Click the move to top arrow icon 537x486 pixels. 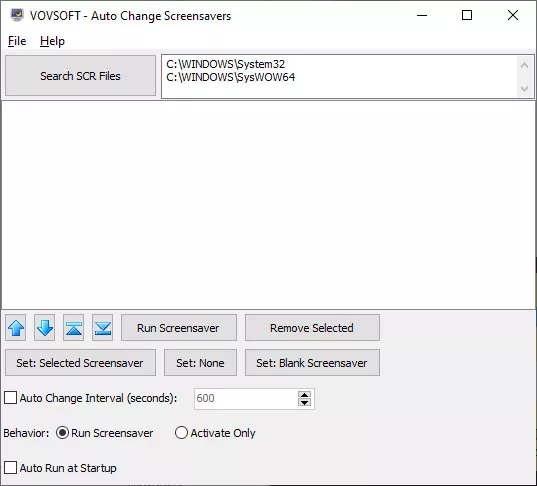pos(74,328)
